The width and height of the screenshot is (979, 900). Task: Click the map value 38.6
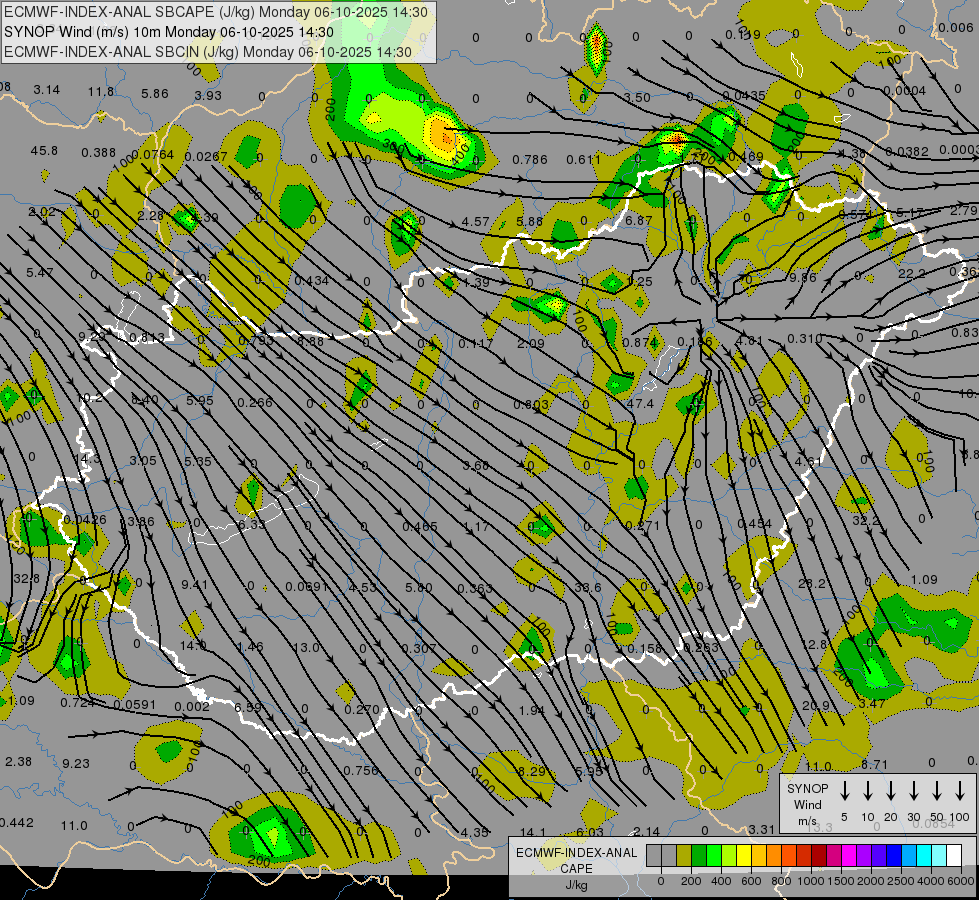[x=588, y=588]
